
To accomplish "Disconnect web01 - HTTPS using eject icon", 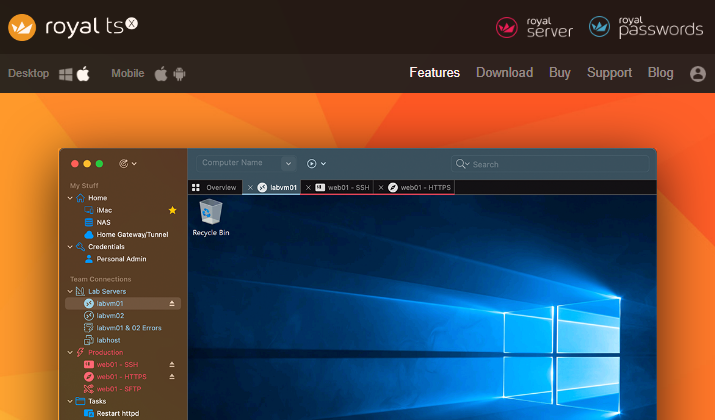I will tap(172, 377).
